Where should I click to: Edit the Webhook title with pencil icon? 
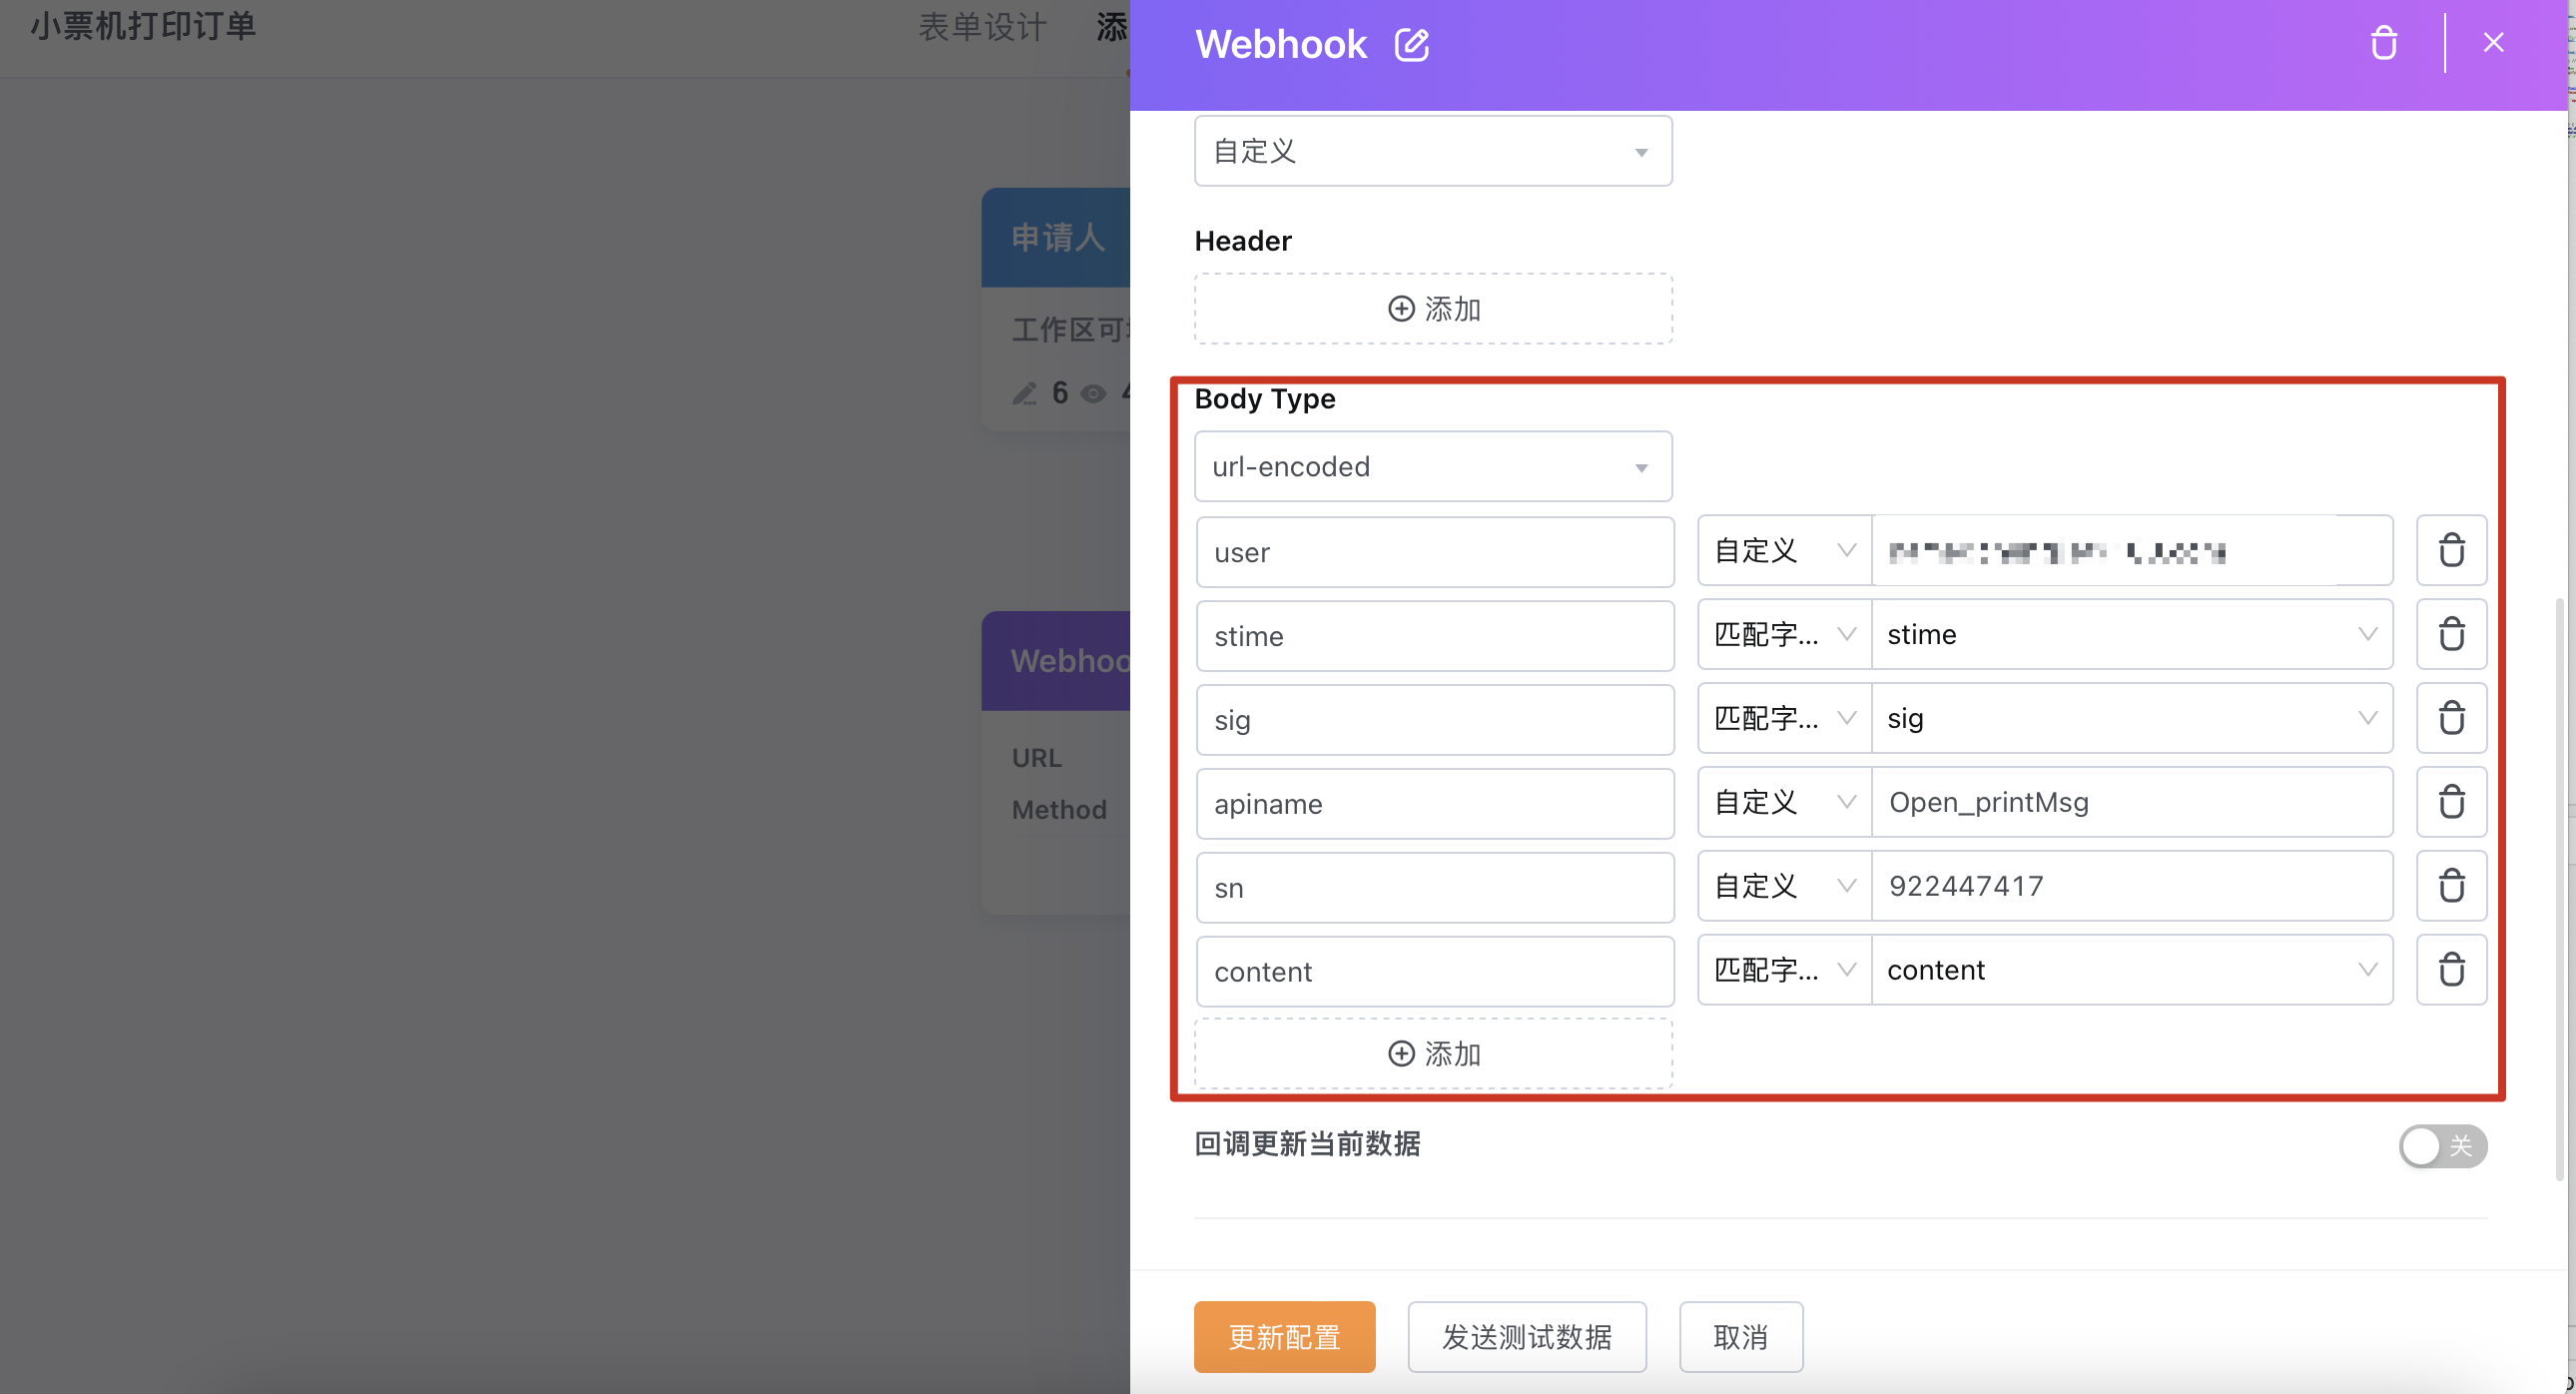pyautogui.click(x=1412, y=44)
